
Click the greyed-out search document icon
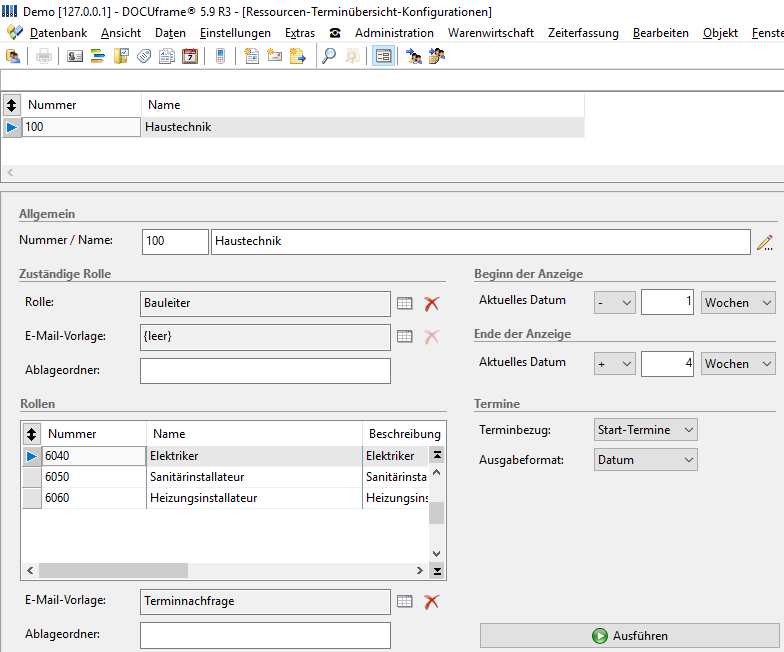tap(352, 56)
